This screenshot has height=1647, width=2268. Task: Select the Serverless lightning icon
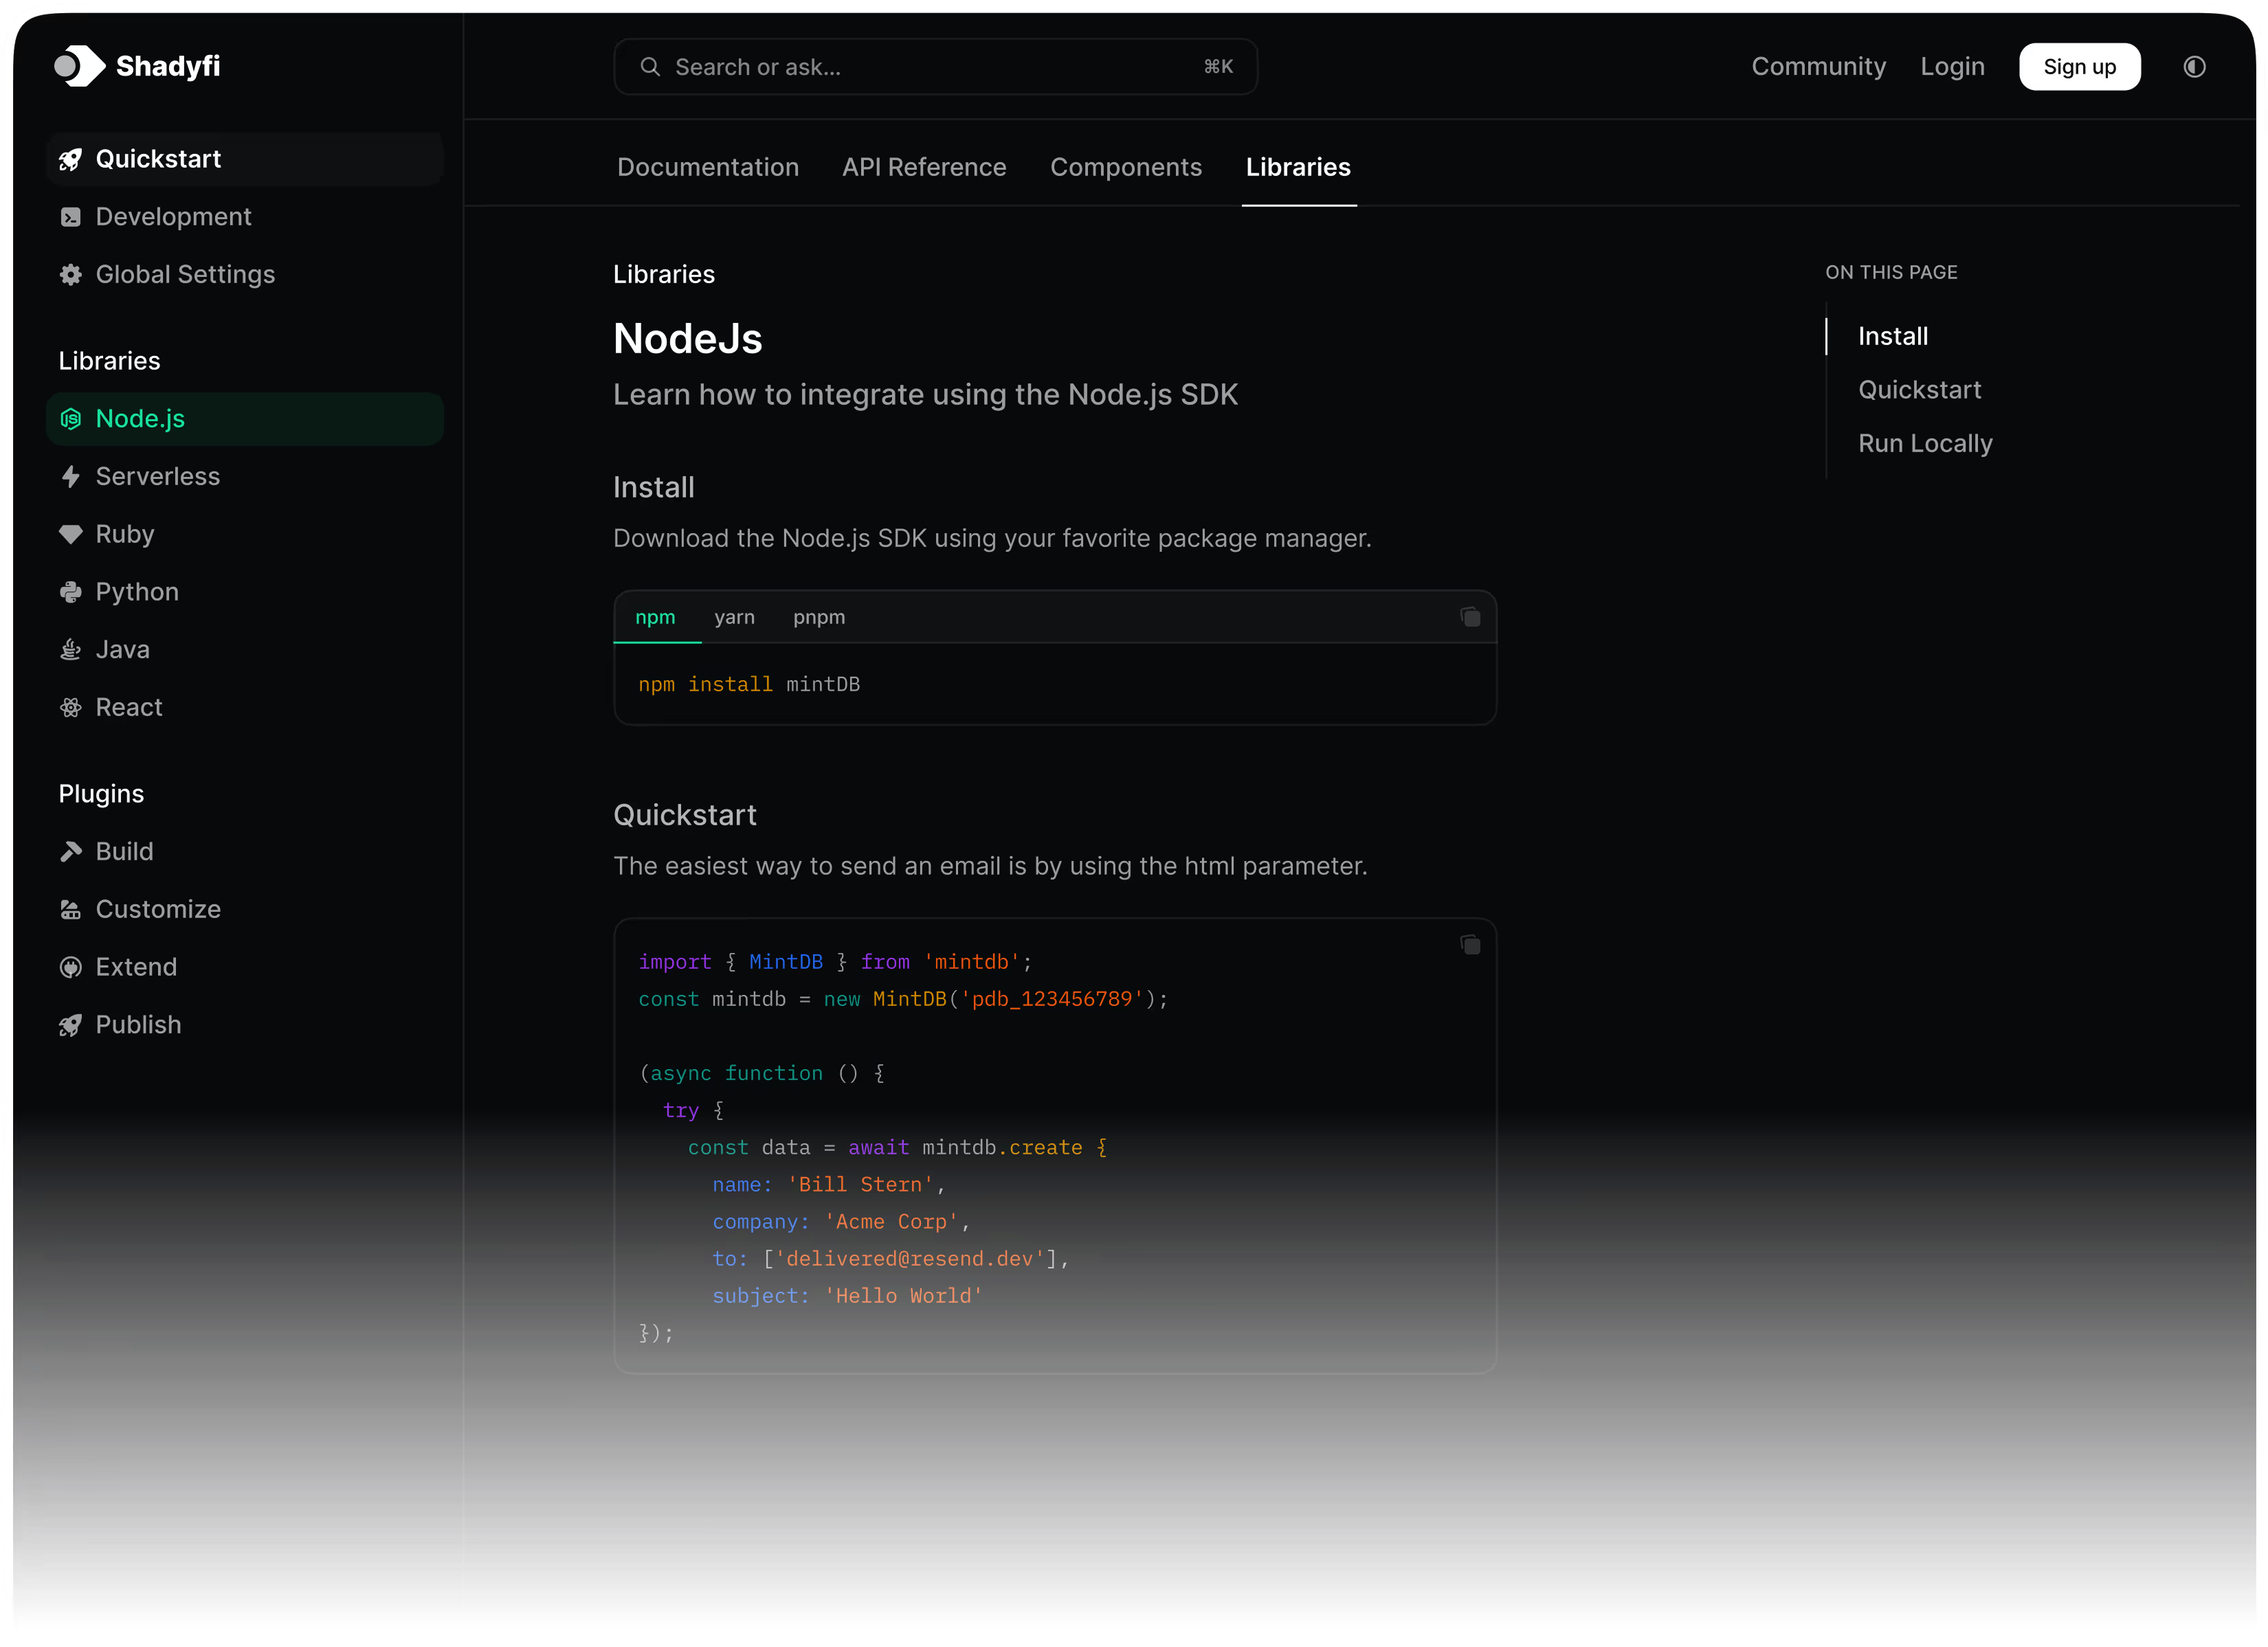[70, 477]
